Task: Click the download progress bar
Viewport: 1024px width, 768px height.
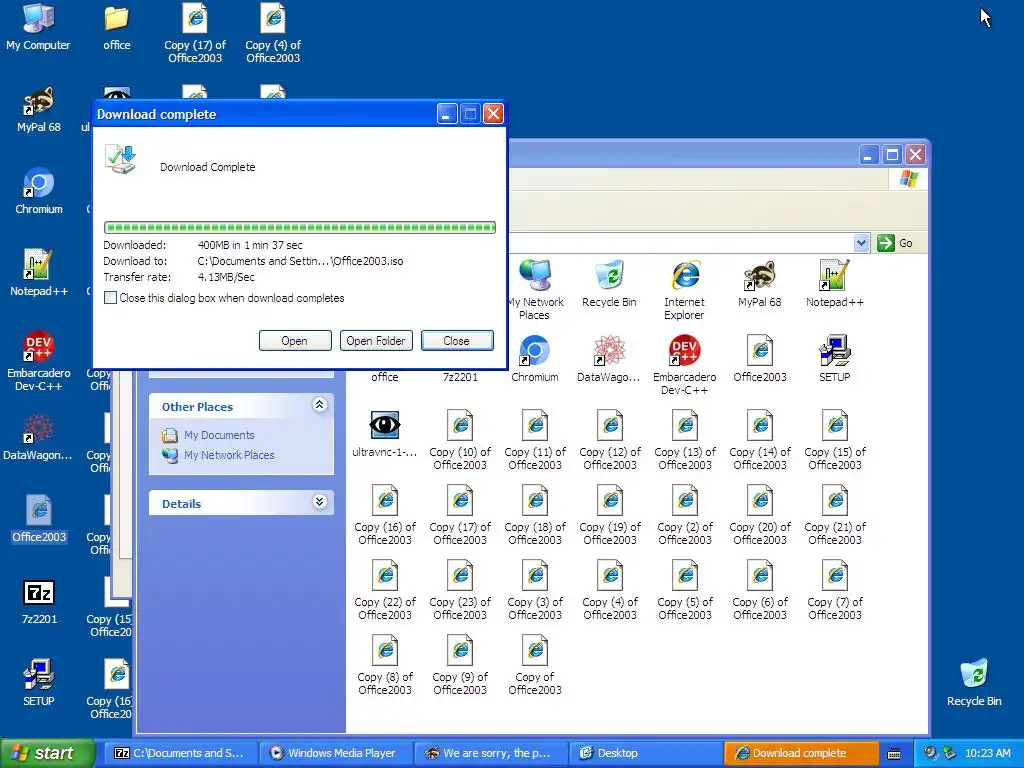Action: [300, 227]
